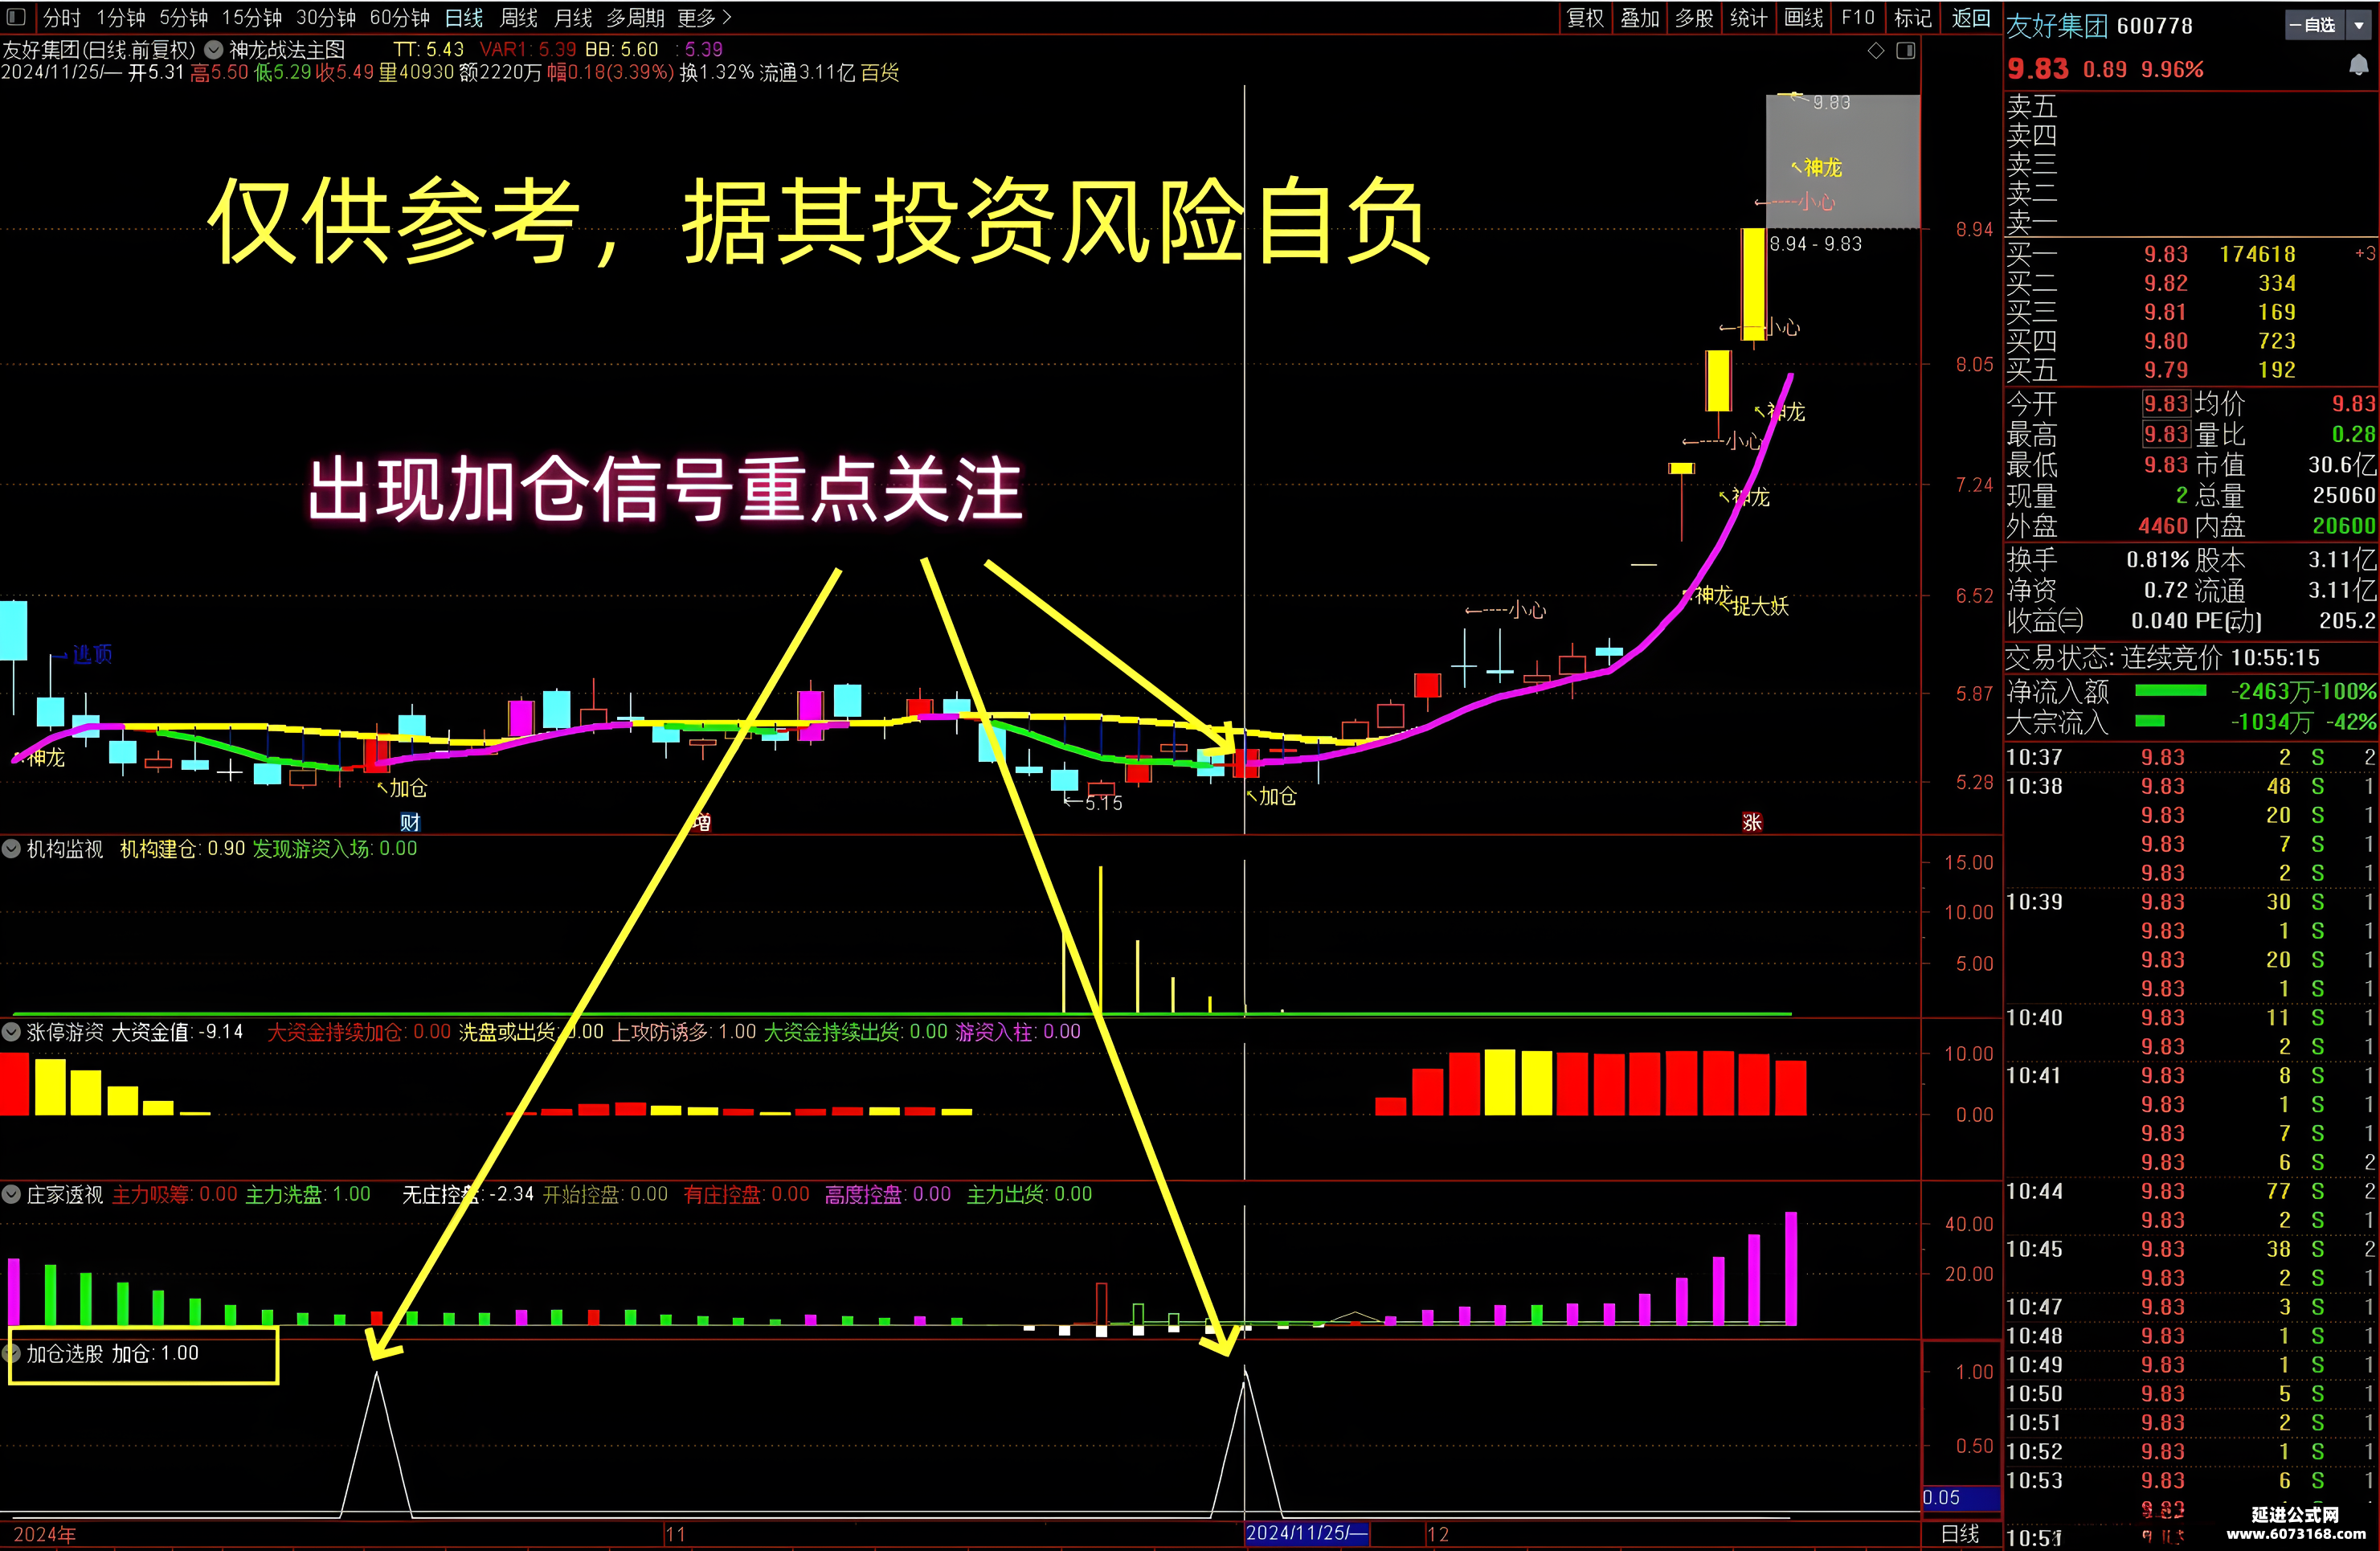
Task: Click the 画线 drawing tool button
Action: [1804, 18]
